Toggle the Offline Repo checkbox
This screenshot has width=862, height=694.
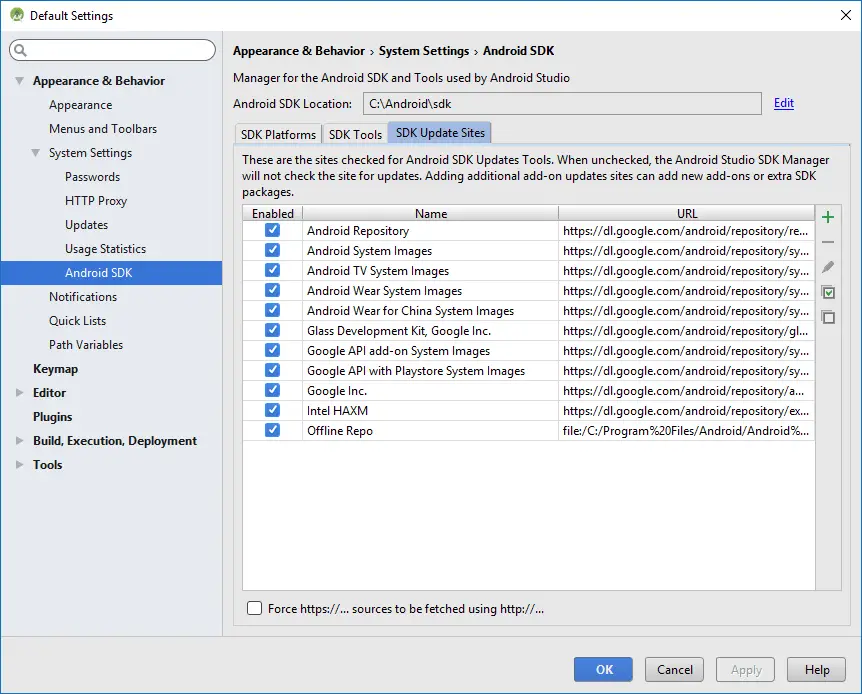272,430
